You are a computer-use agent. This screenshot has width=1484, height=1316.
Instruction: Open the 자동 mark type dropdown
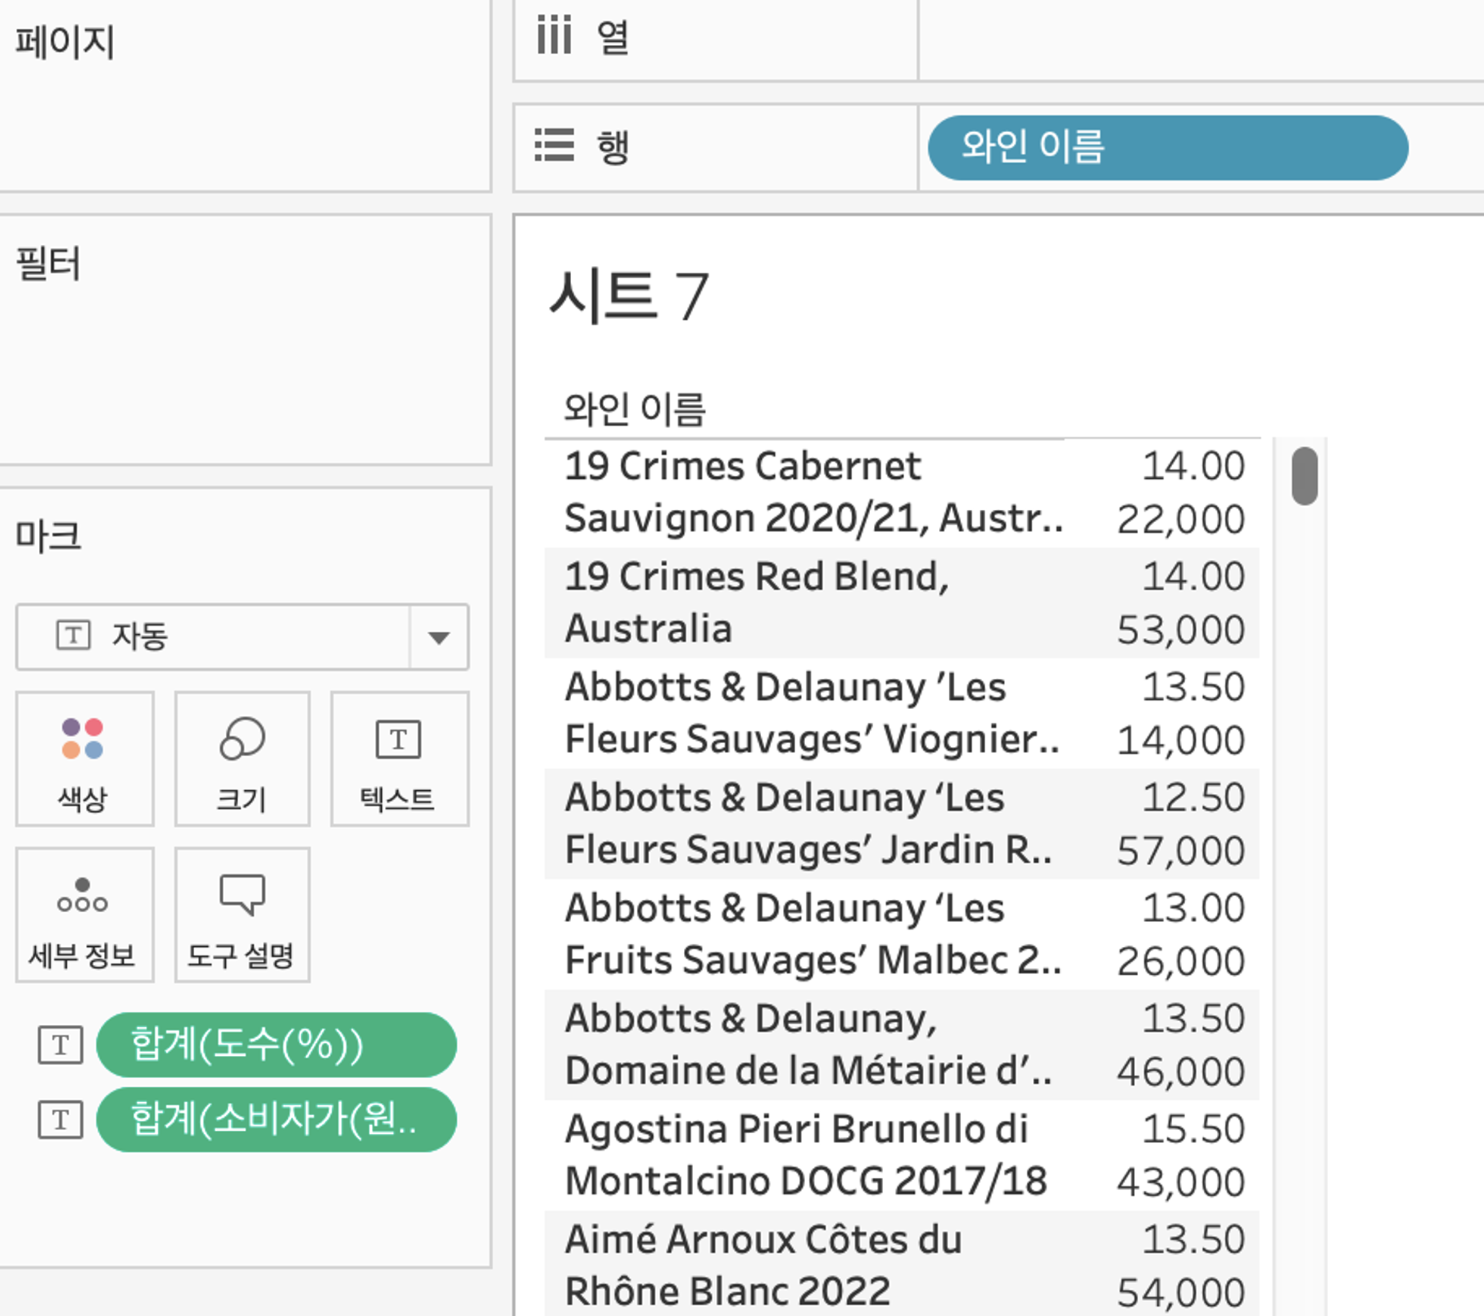tap(242, 636)
